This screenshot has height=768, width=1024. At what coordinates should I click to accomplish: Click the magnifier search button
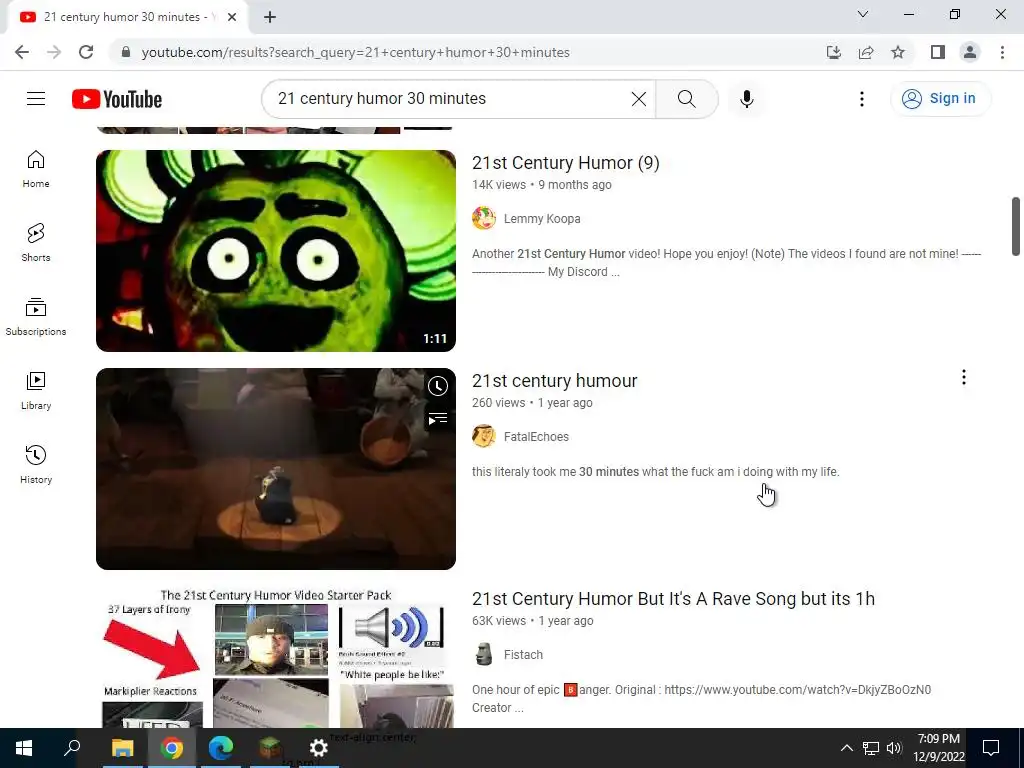pyautogui.click(x=686, y=99)
